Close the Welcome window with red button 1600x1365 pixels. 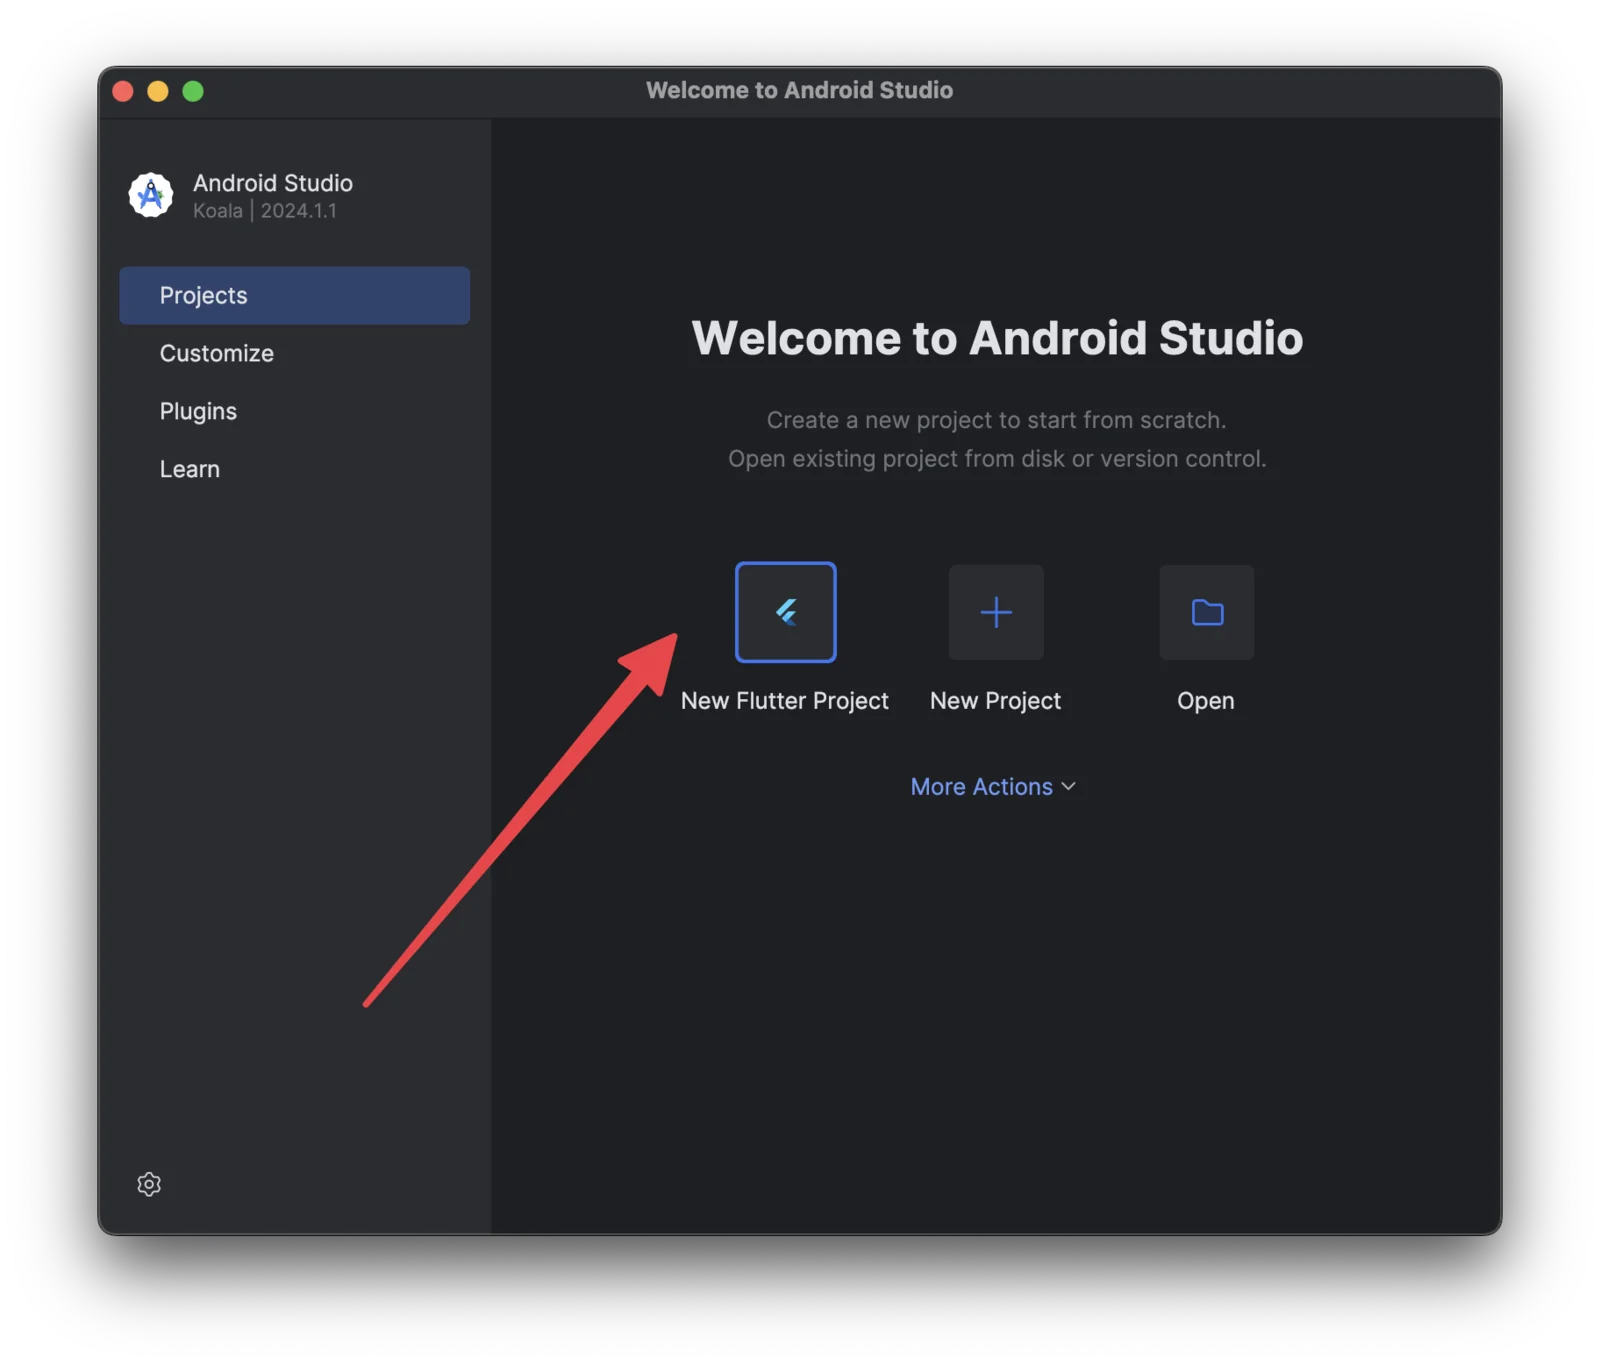coord(123,91)
